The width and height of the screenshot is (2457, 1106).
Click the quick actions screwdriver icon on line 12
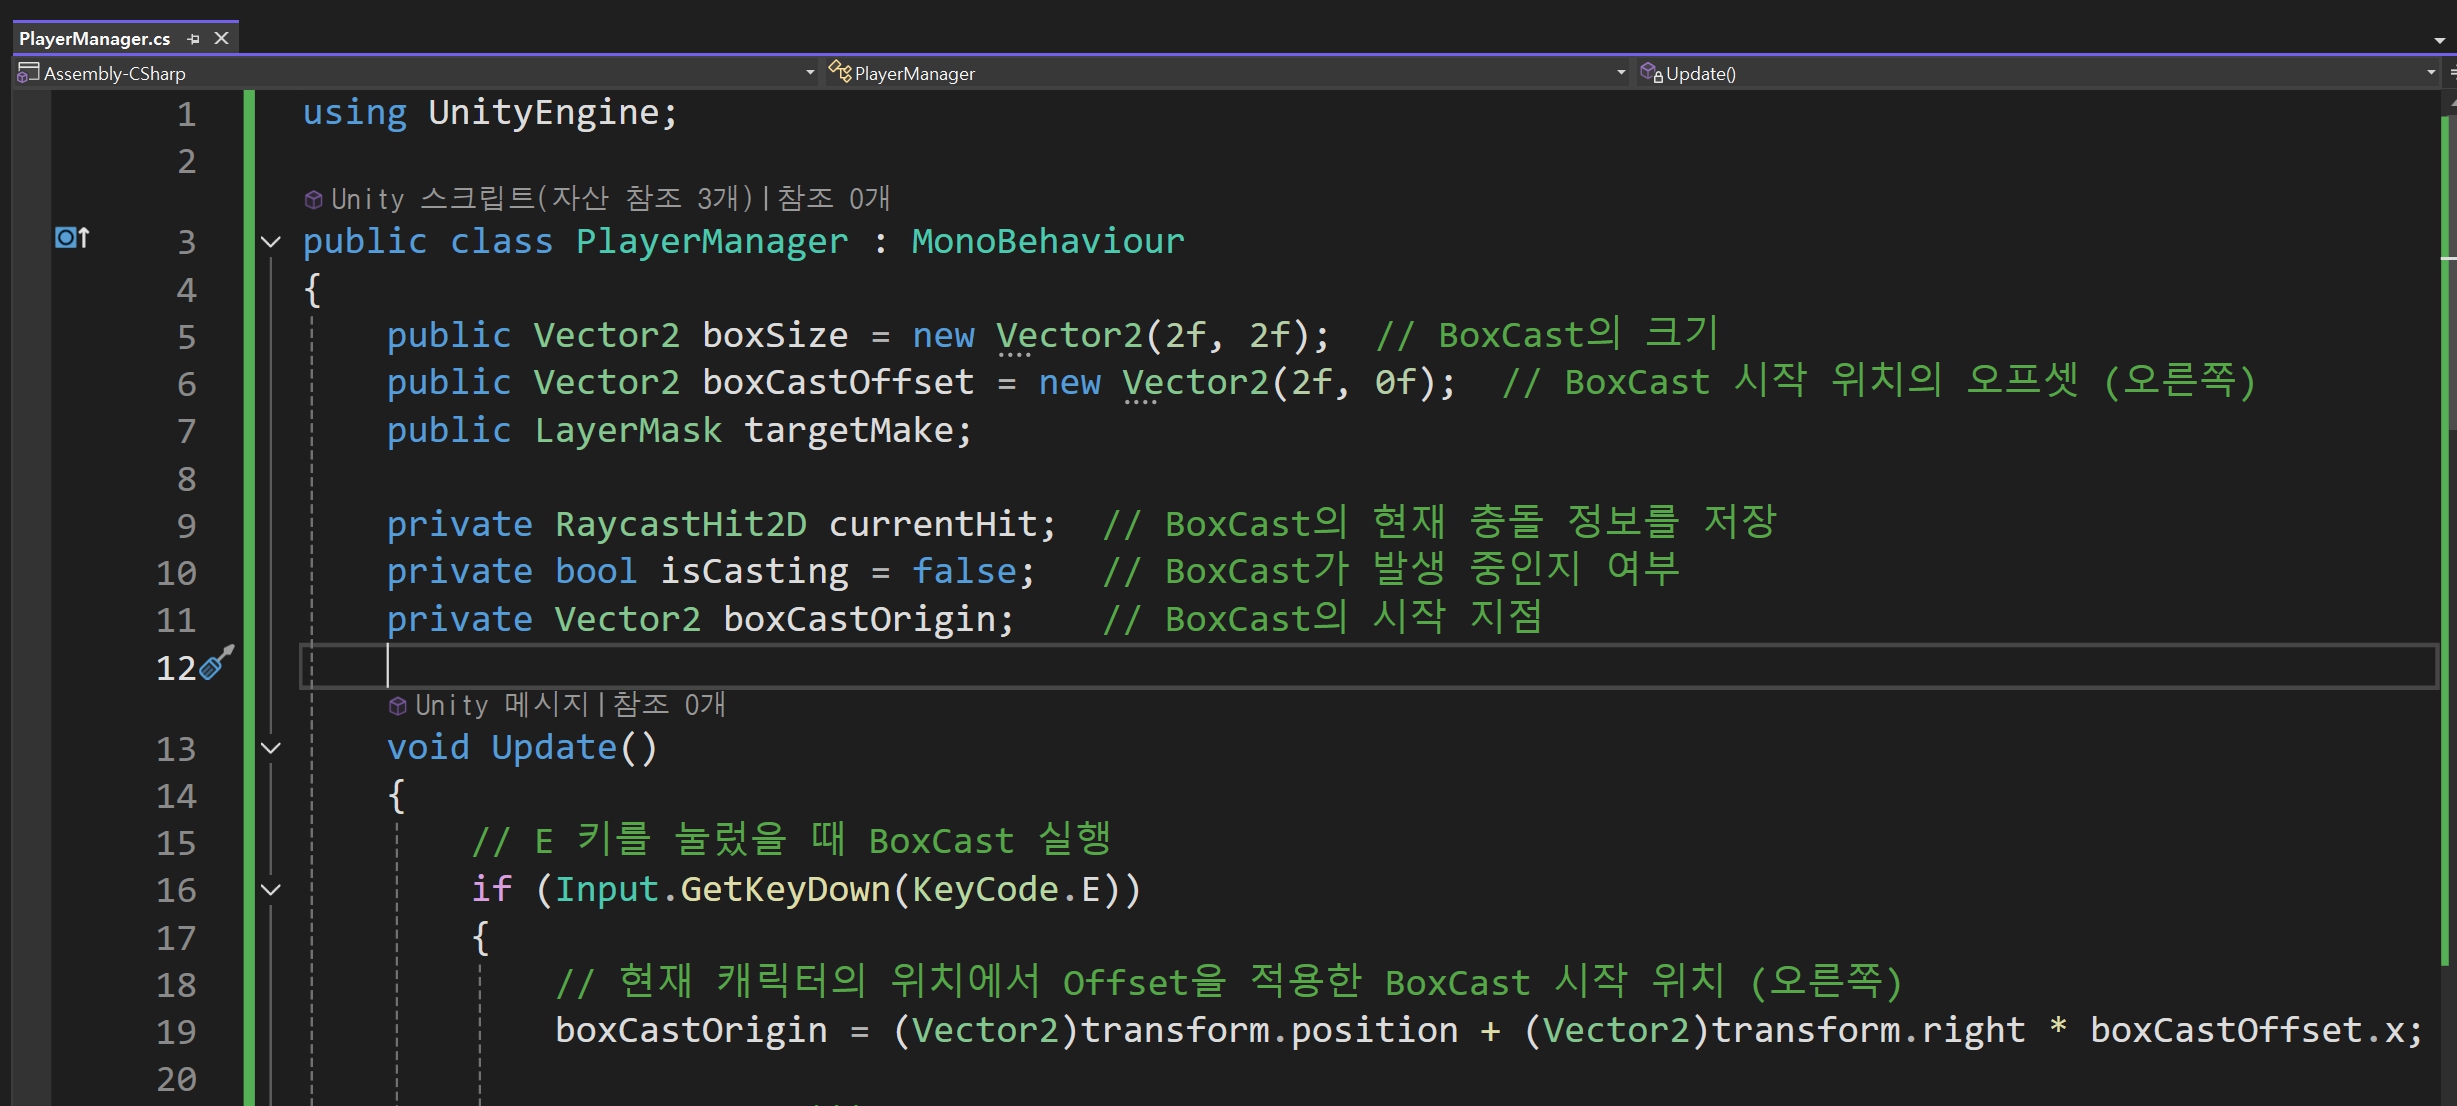pos(217,663)
